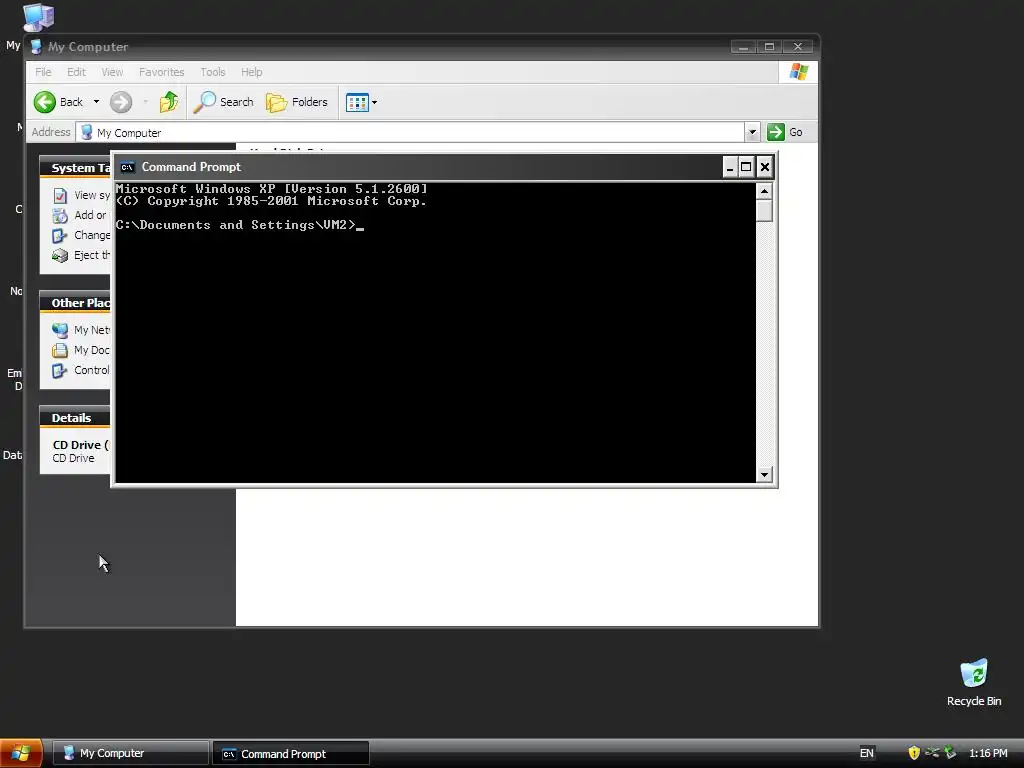Click the Eject this disk link
The width and height of the screenshot is (1024, 768).
pyautogui.click(x=92, y=255)
